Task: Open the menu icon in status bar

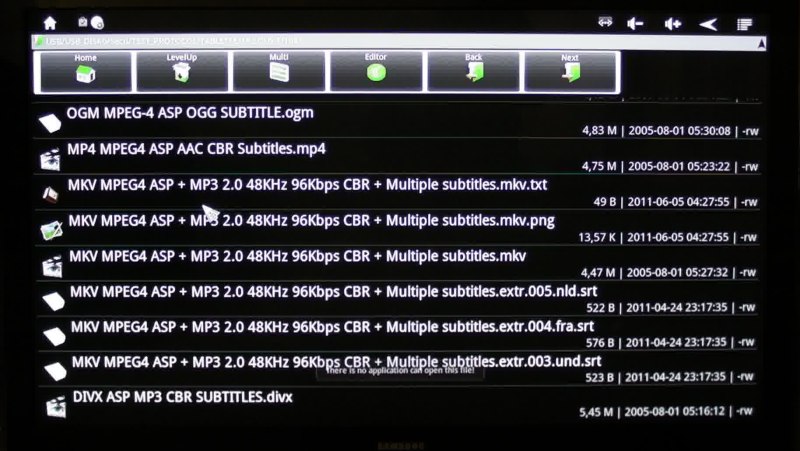Action: (744, 24)
